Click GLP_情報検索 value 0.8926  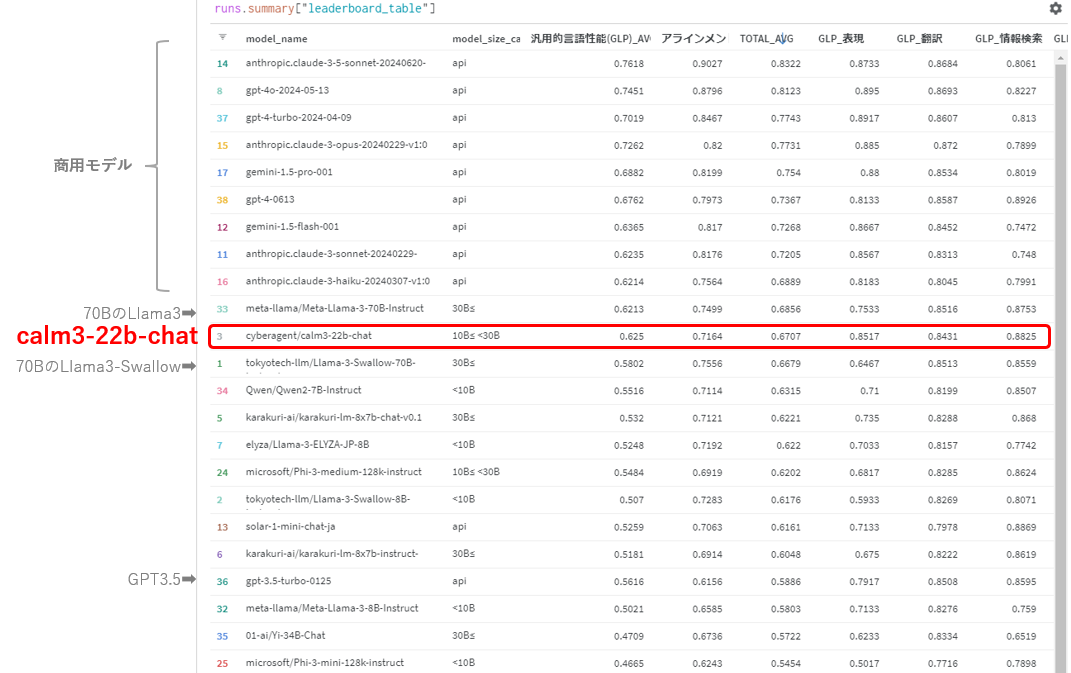click(x=1020, y=200)
